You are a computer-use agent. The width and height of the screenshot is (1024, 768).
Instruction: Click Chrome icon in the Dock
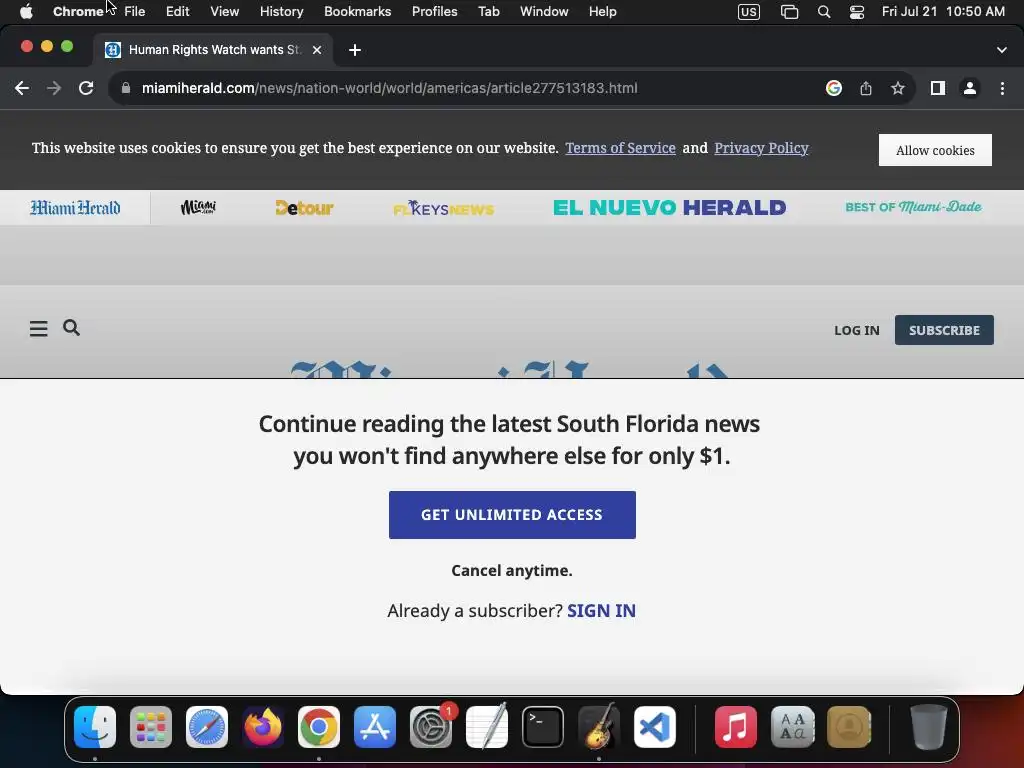(319, 727)
